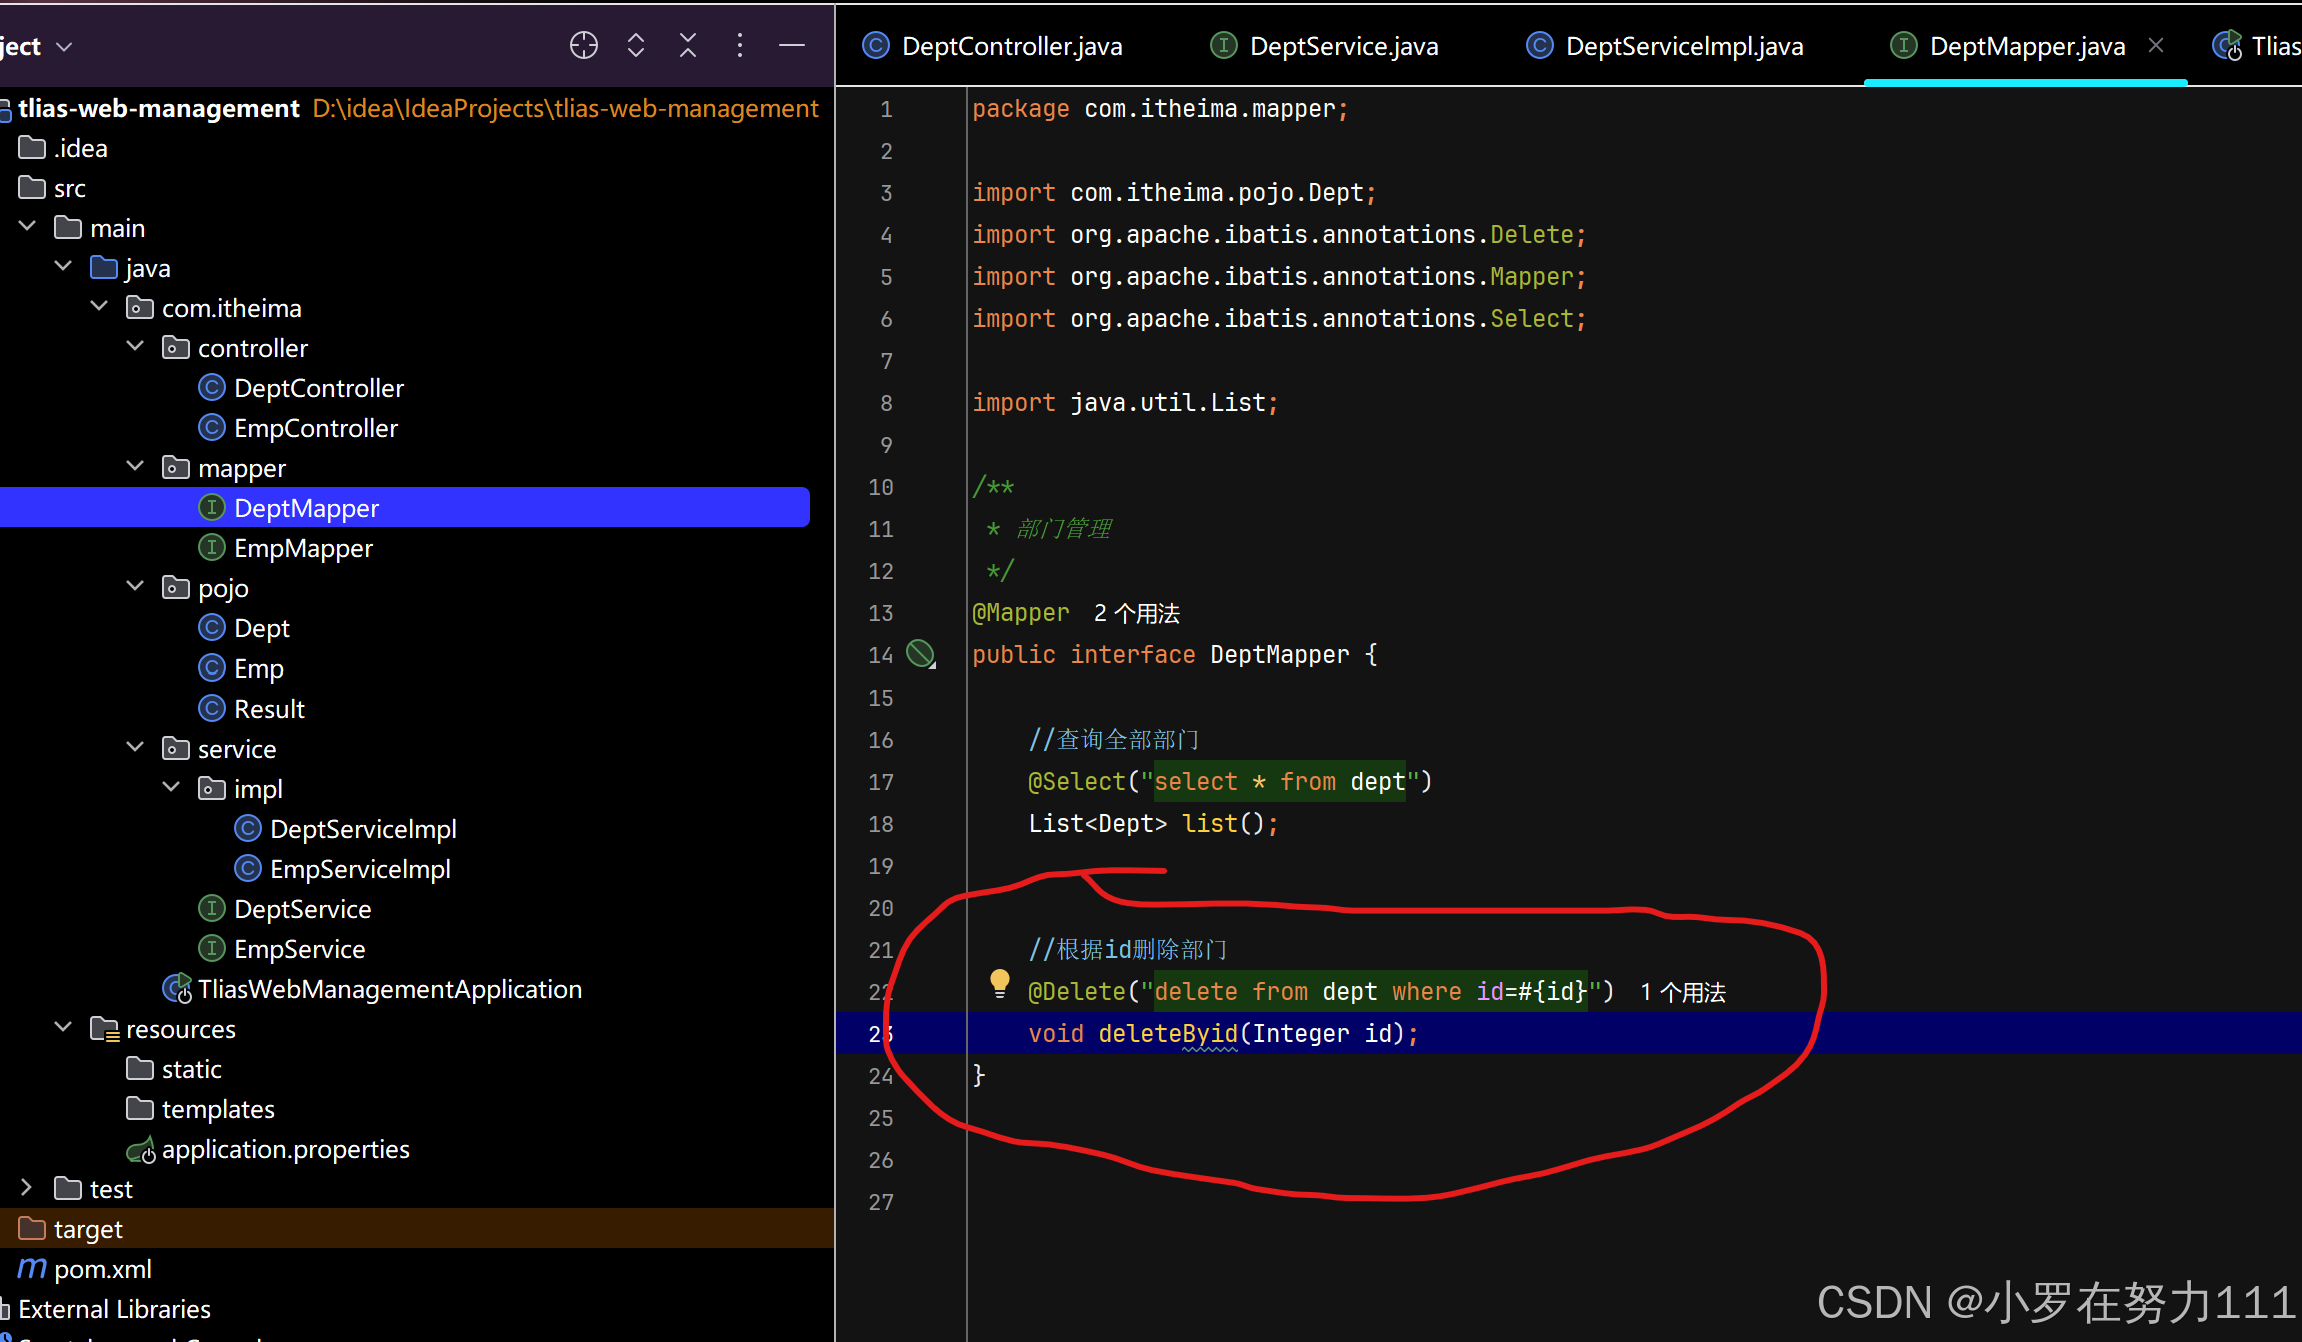Select application.properties file in tree
Viewport: 2302px width, 1342px height.
point(285,1149)
